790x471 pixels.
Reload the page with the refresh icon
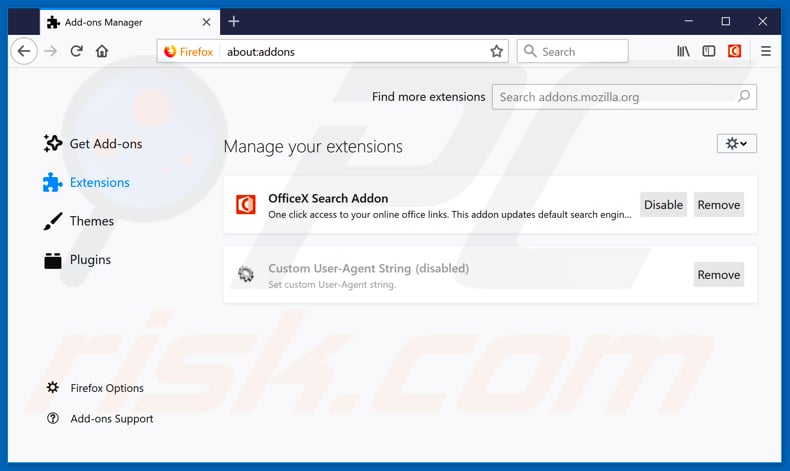click(x=76, y=51)
